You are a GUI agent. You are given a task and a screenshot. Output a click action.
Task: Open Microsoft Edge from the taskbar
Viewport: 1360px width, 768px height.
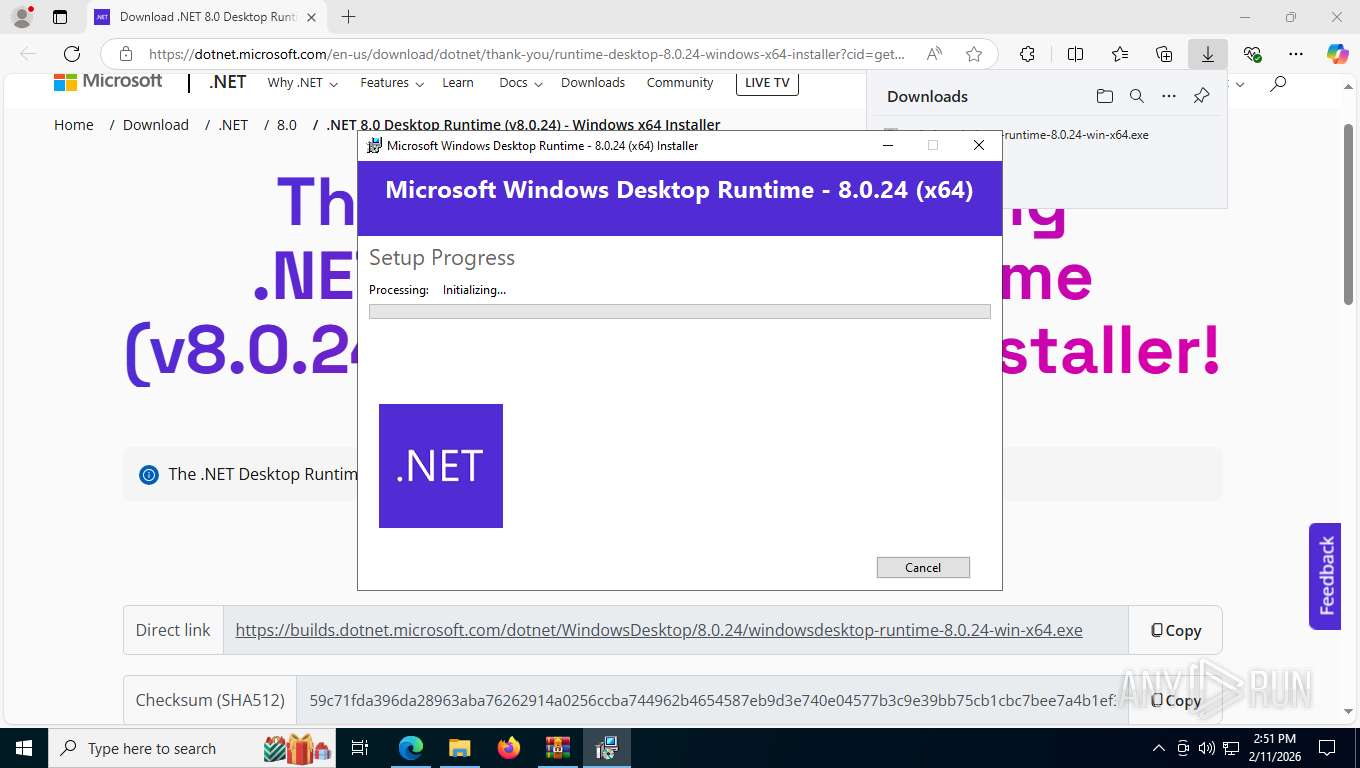tap(411, 748)
